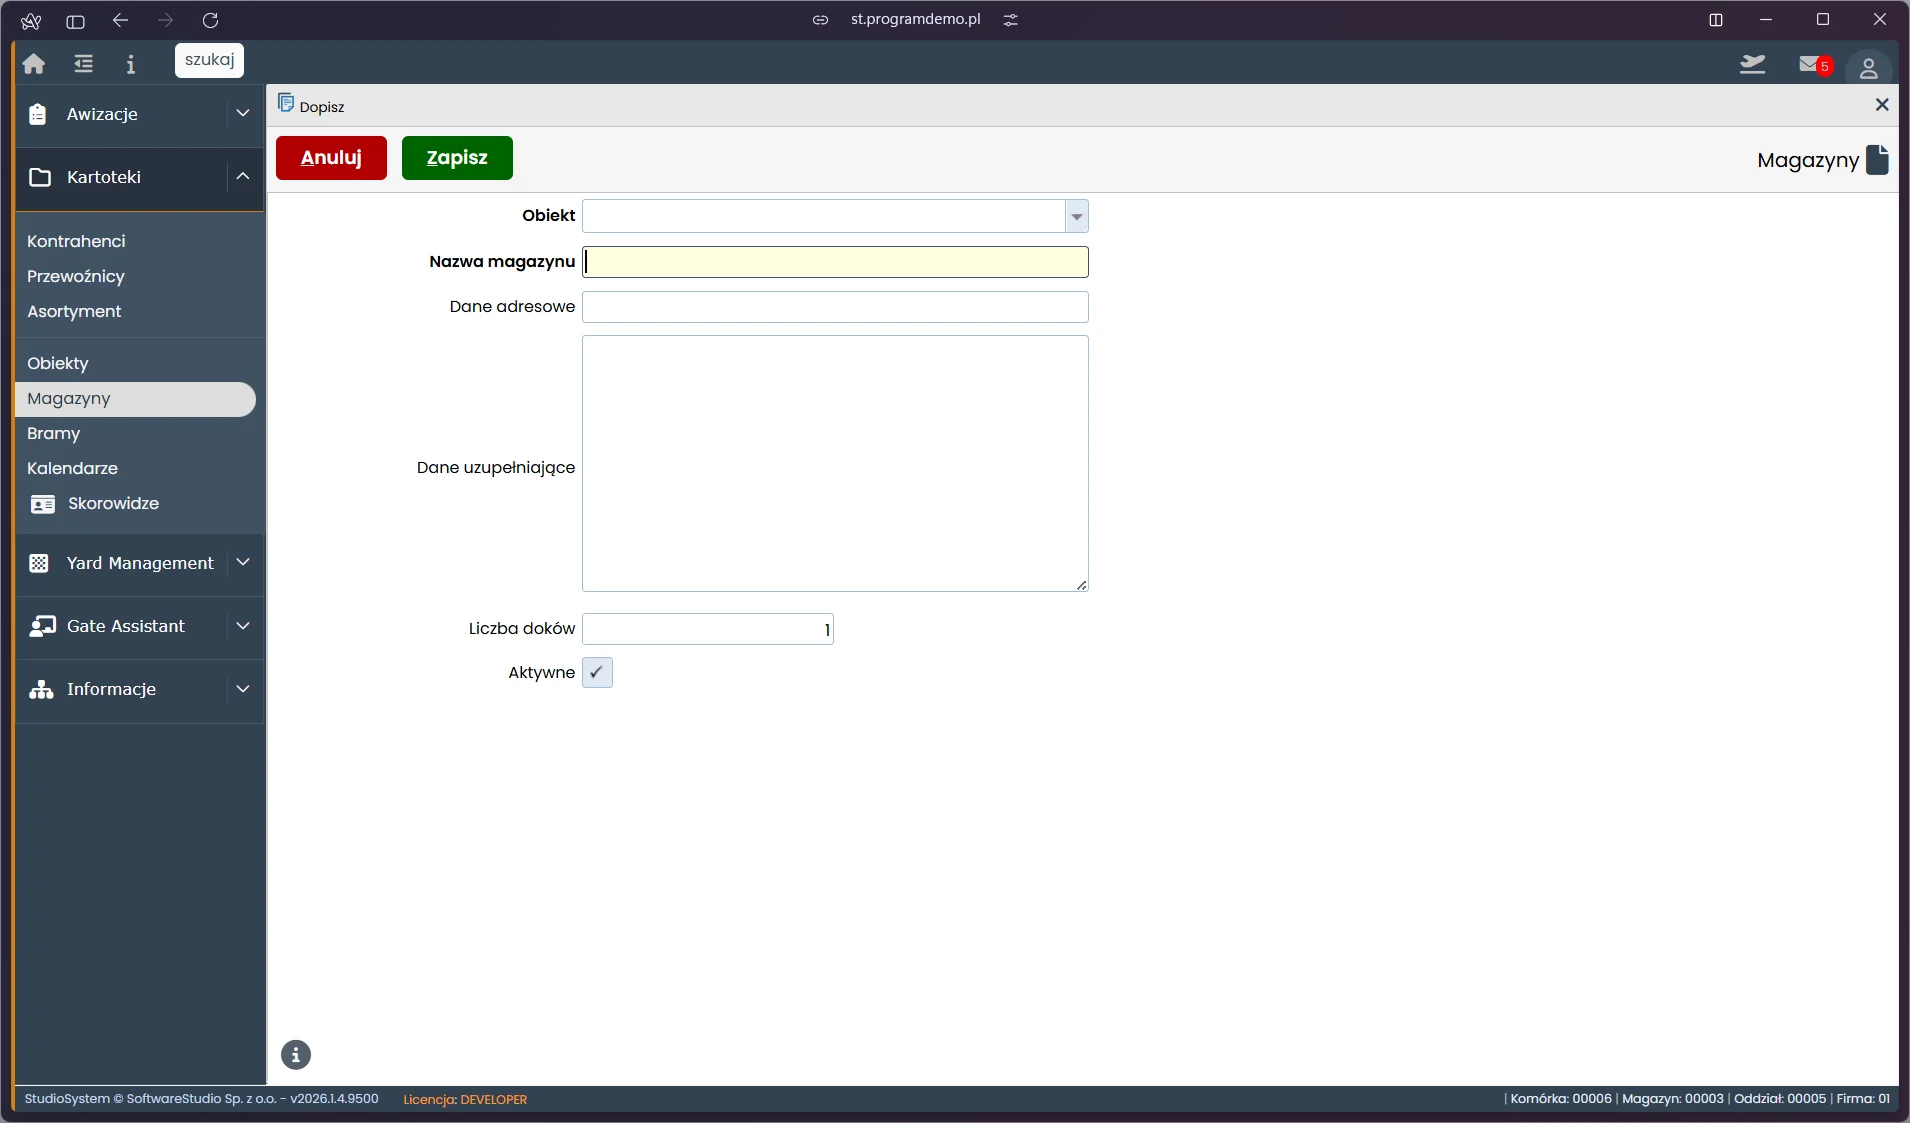Toggle the browser side panel icon
This screenshot has width=1910, height=1123.
pos(75,20)
